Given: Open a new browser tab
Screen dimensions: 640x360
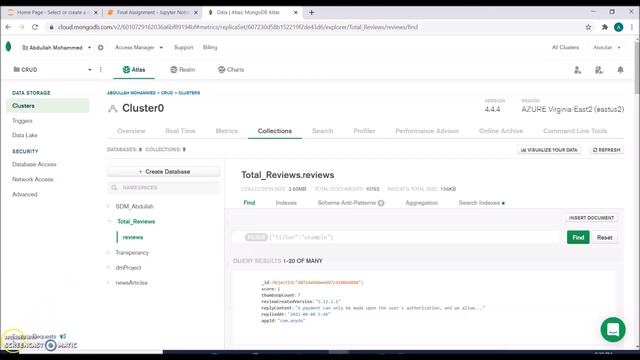Looking at the screenshot, I should 311,12.
